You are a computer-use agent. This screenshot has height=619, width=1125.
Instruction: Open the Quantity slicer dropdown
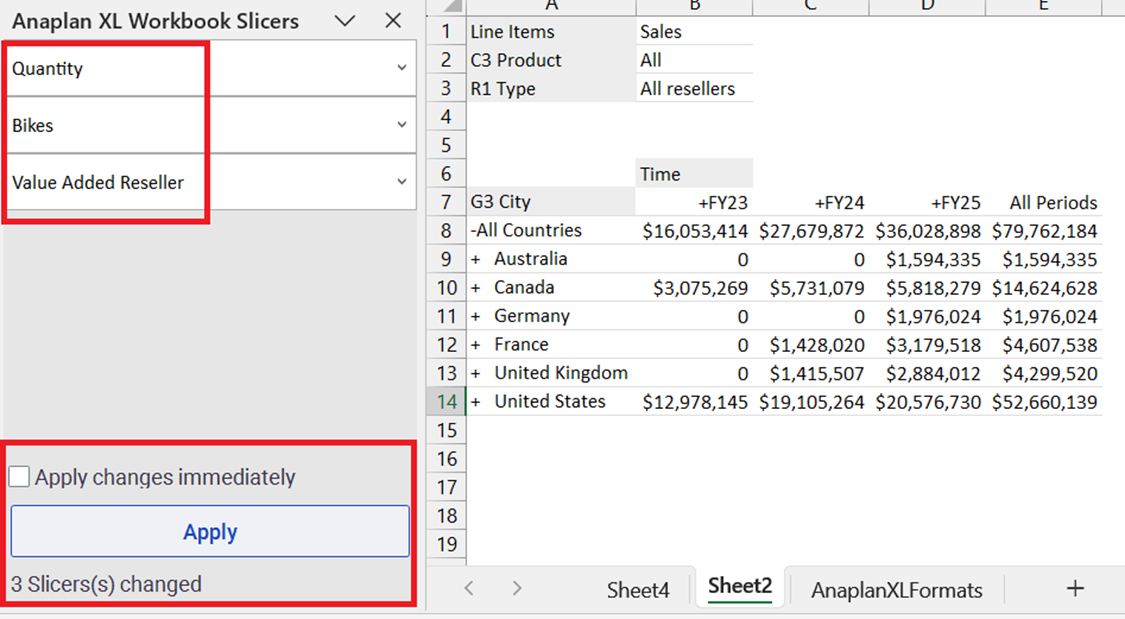401,69
